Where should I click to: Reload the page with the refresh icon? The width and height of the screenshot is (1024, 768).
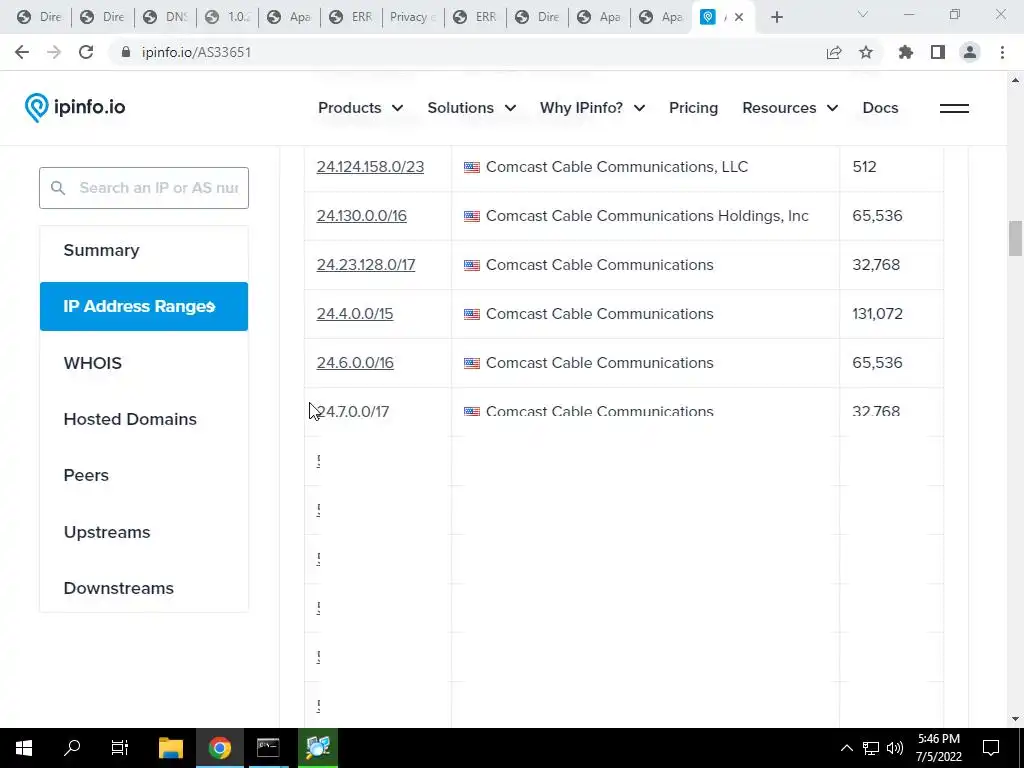[x=86, y=52]
